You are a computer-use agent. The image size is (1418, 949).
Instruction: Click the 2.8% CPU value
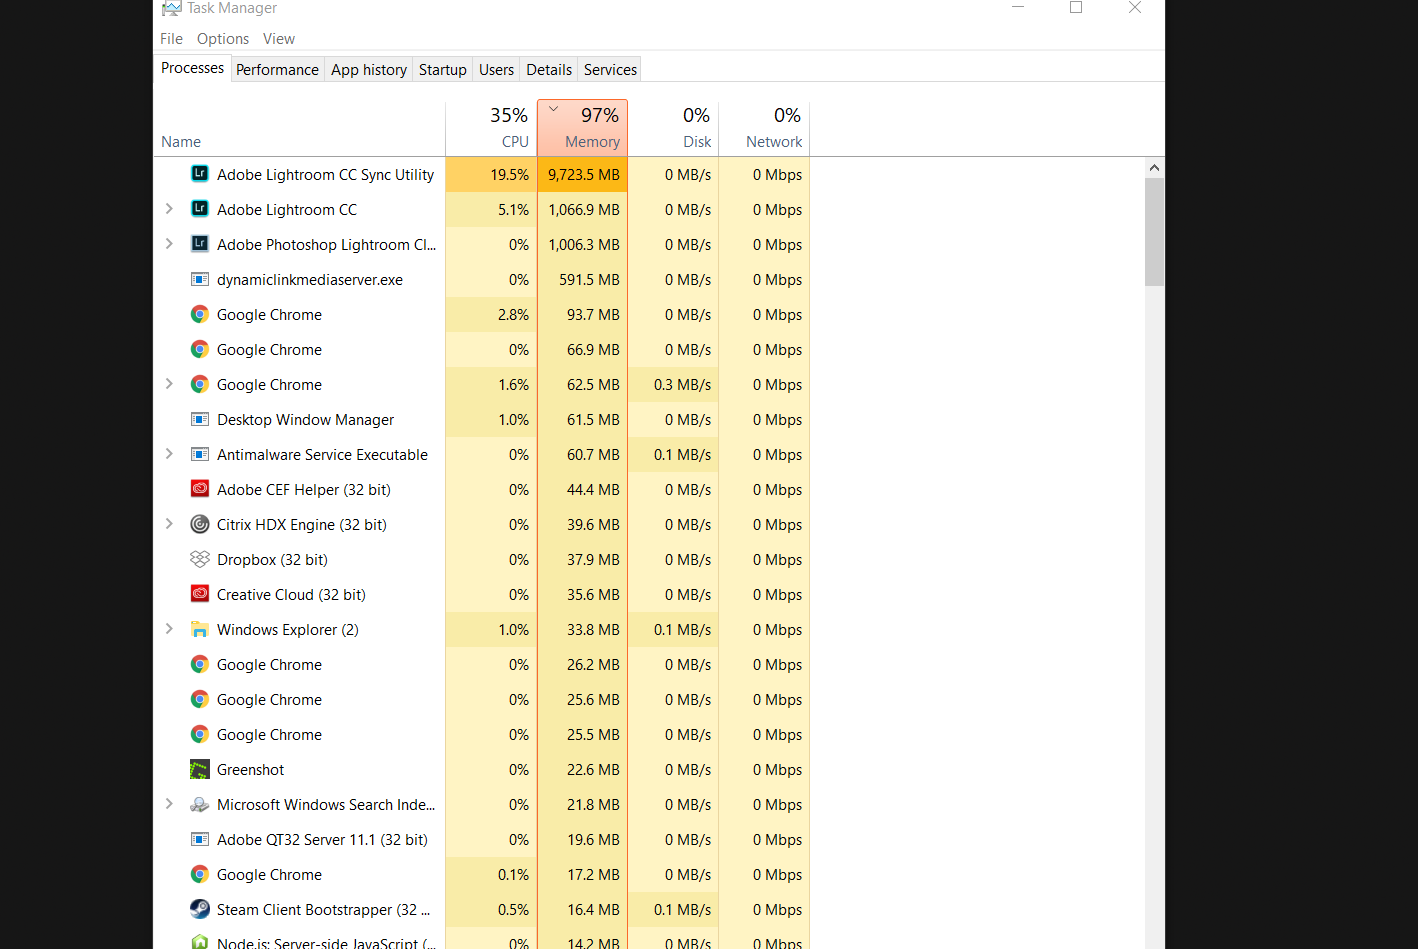tap(491, 314)
